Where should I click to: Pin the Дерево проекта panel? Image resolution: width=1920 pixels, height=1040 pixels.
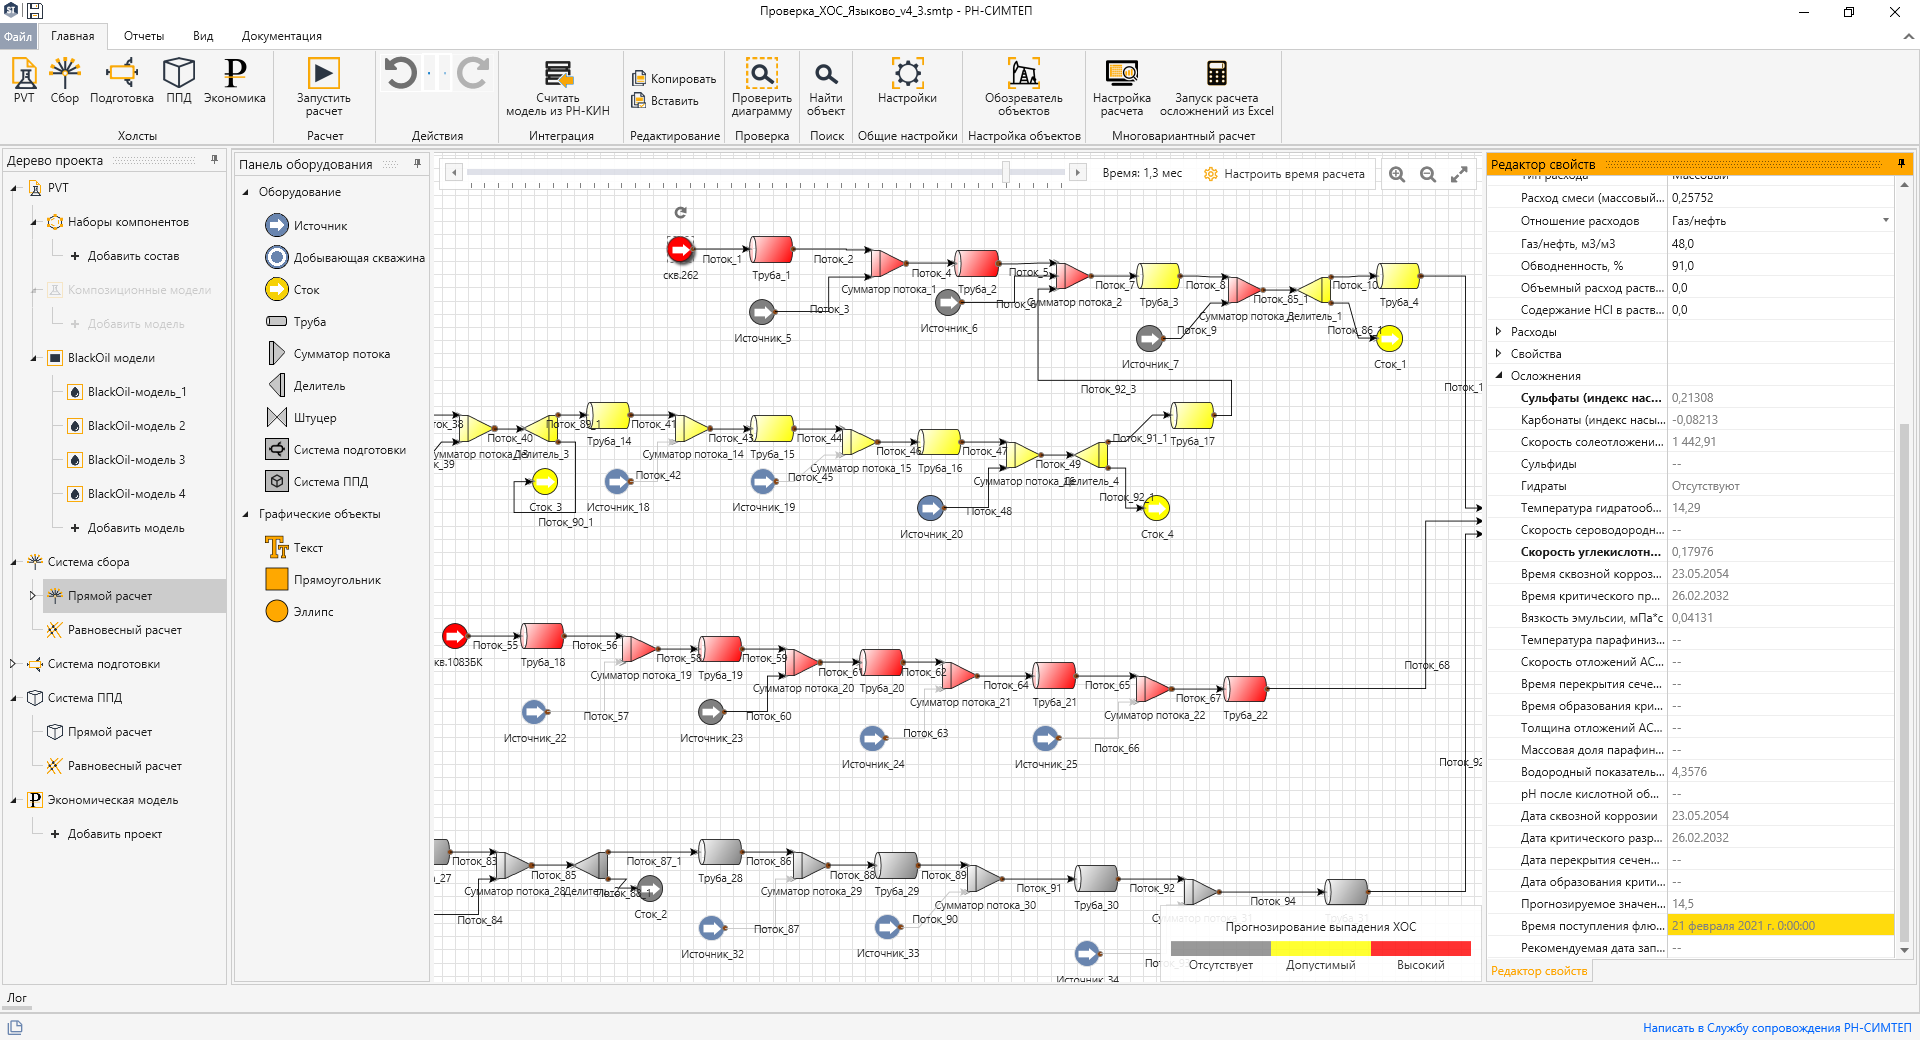[214, 160]
